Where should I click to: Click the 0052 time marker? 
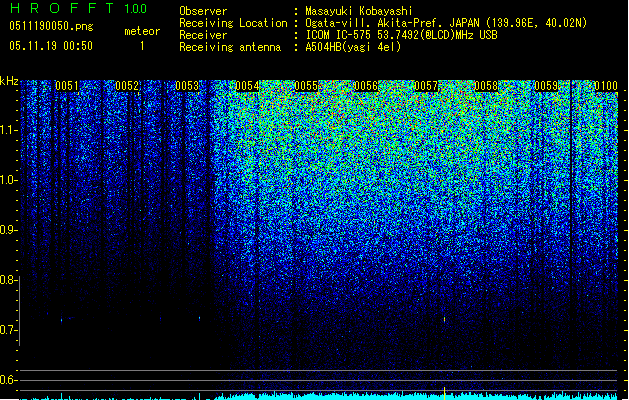[127, 86]
